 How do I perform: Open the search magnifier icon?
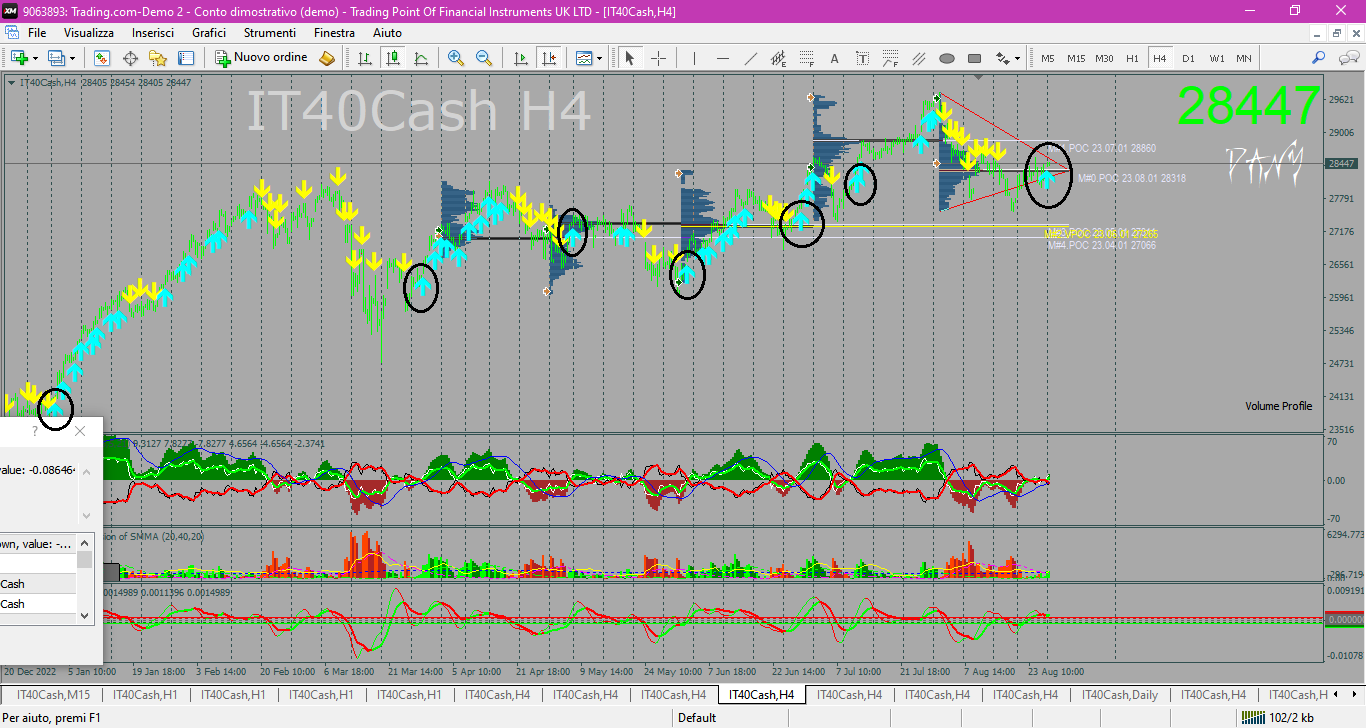click(1320, 58)
